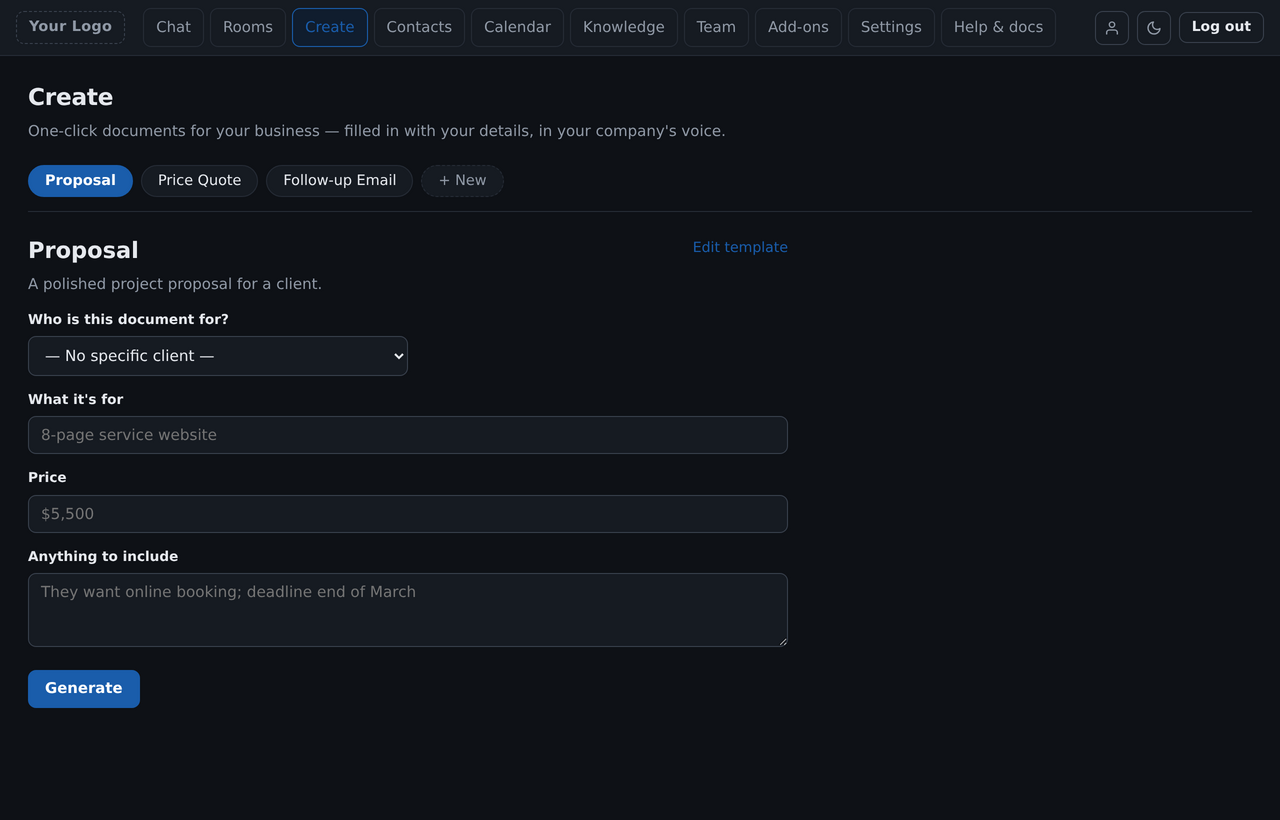This screenshot has width=1280, height=820.
Task: Click the Log out button
Action: 1221,27
